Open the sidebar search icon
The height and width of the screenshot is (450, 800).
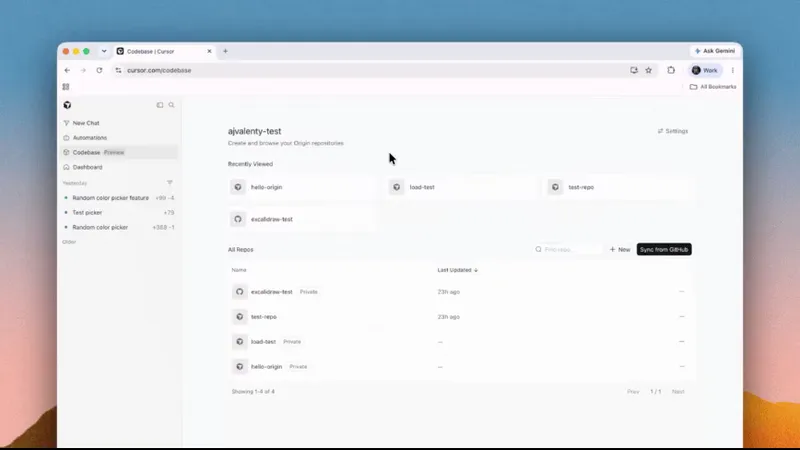[x=171, y=105]
